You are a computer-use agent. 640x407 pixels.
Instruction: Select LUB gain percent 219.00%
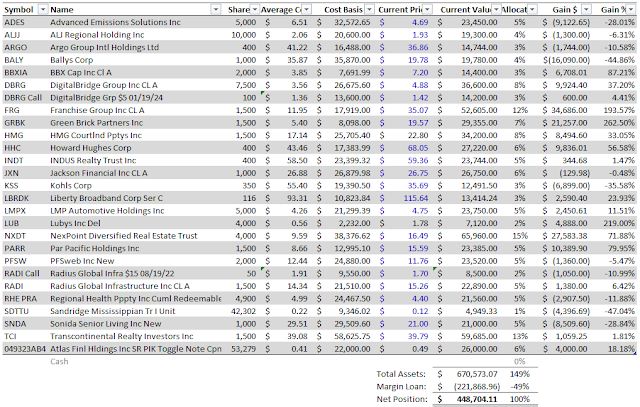click(x=619, y=224)
